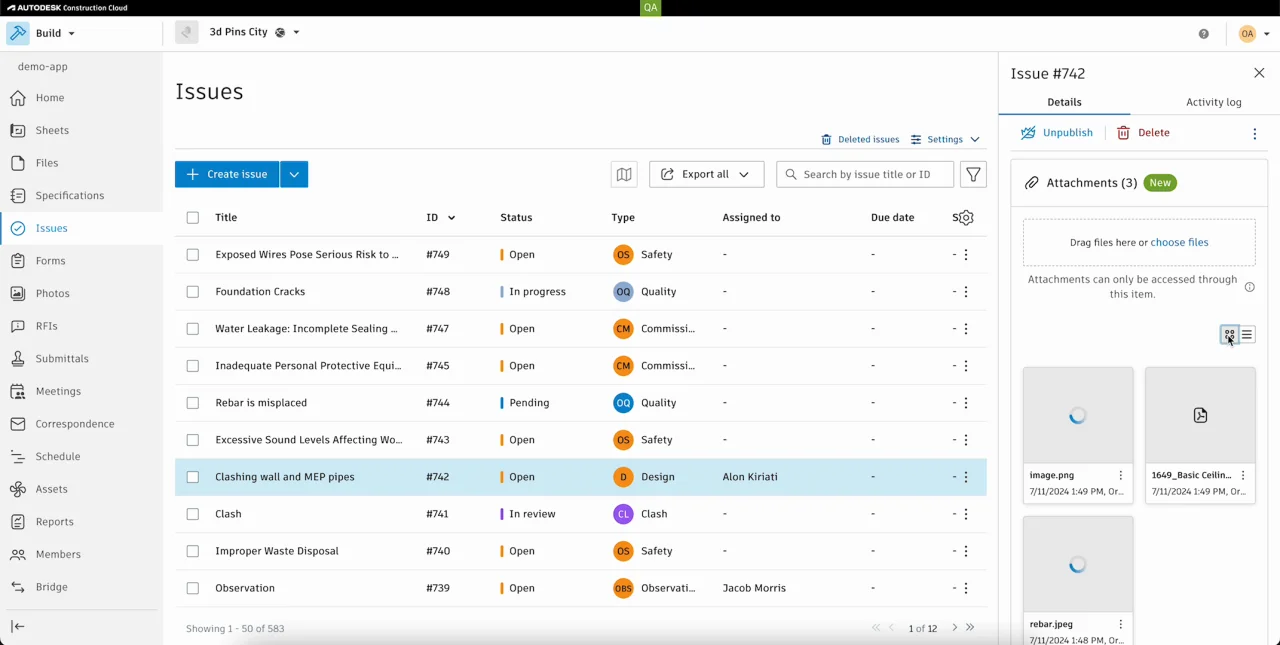
Task: Sort by Title column header
Action: 226,218
